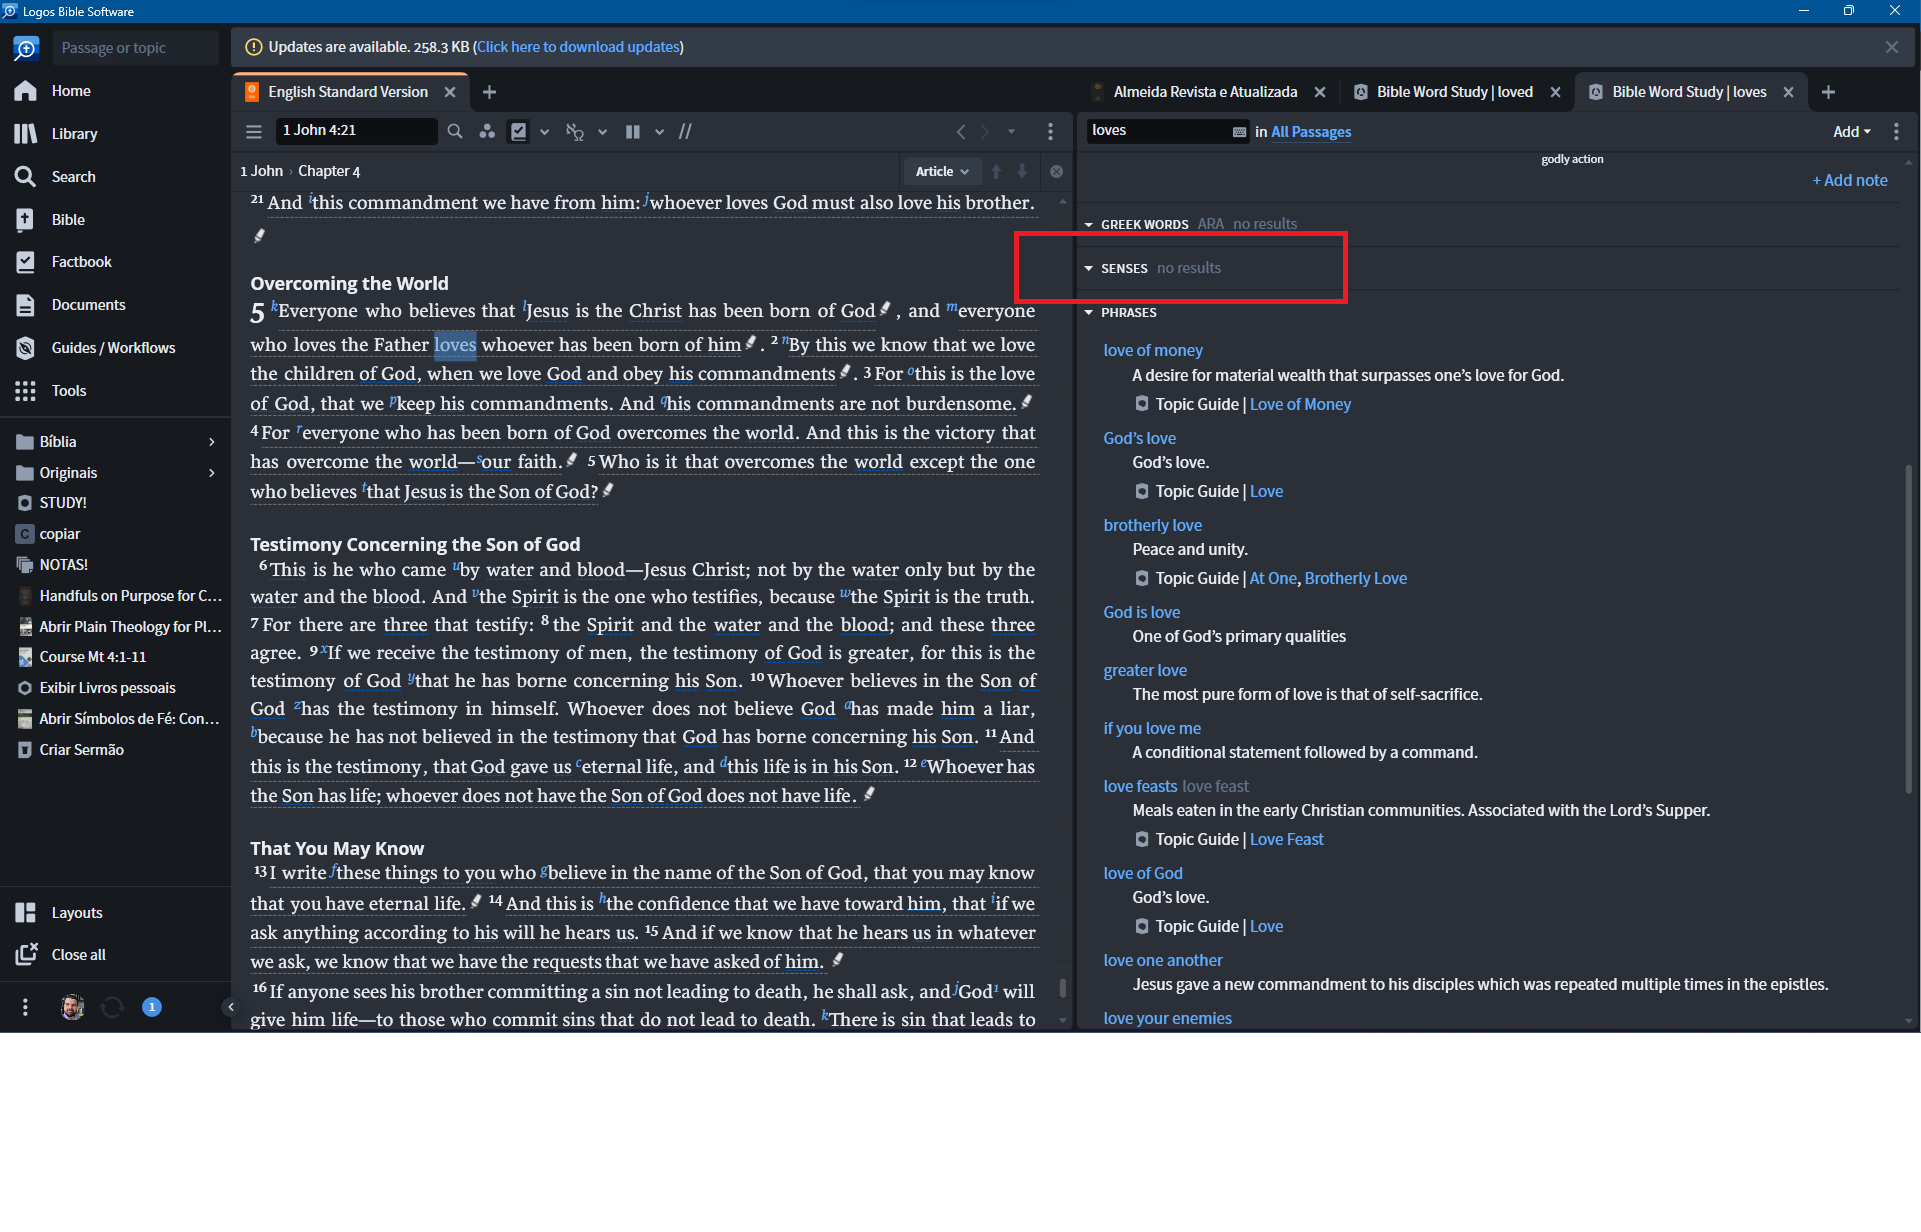Open the interlinear options dropdown arrow
Image resolution: width=1921 pixels, height=1232 pixels.
(603, 131)
